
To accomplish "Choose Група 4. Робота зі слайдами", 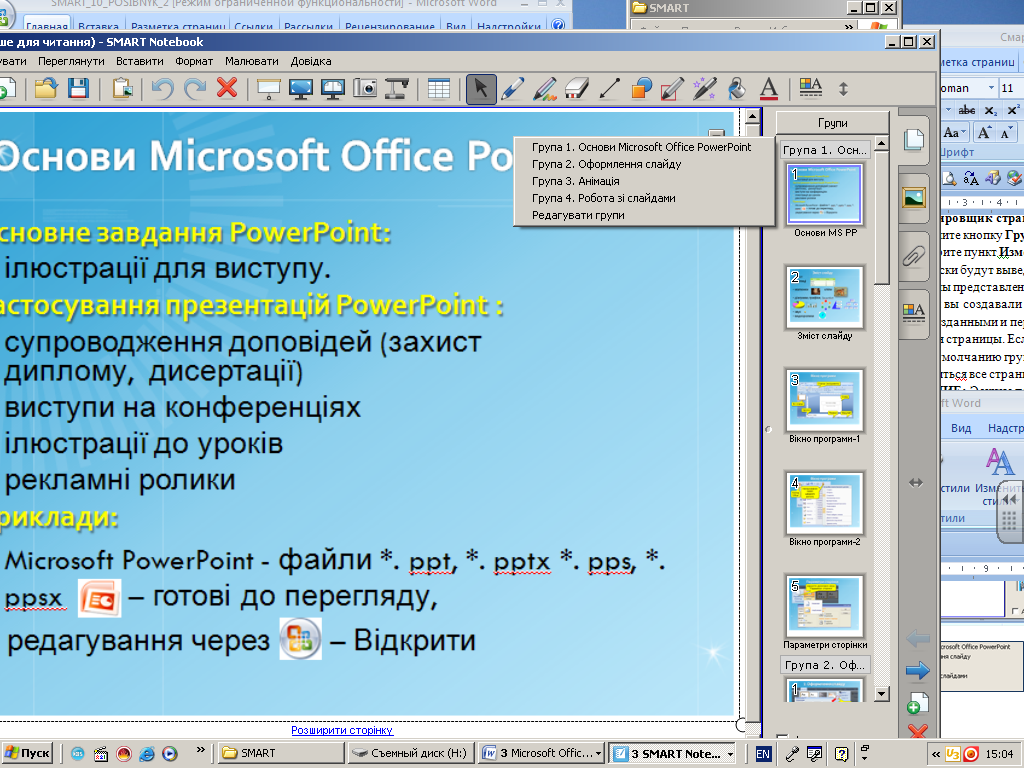I will point(603,198).
